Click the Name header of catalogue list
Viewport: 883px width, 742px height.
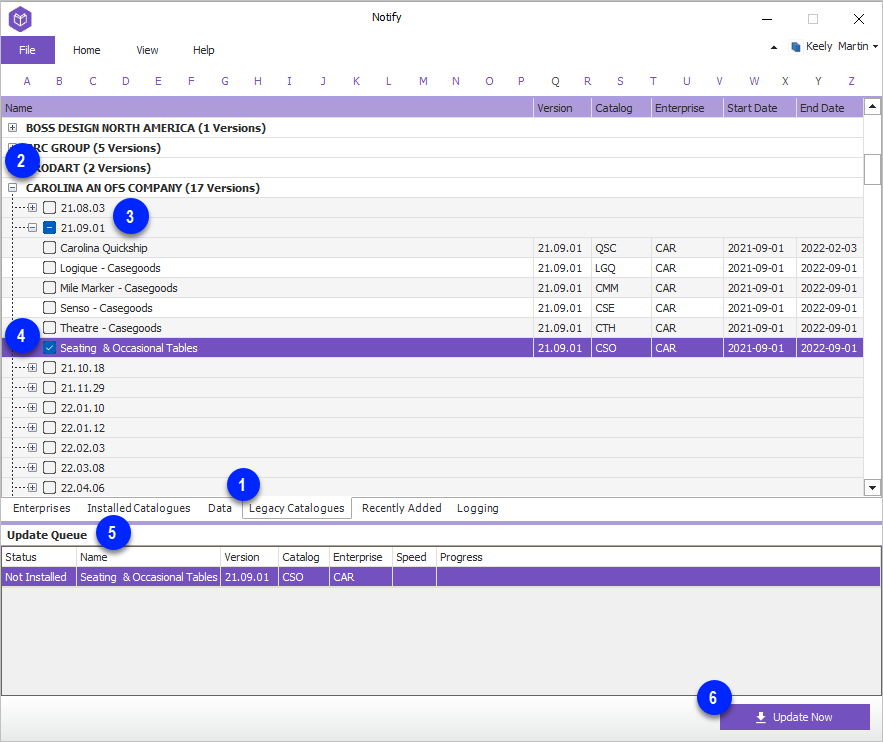point(267,108)
